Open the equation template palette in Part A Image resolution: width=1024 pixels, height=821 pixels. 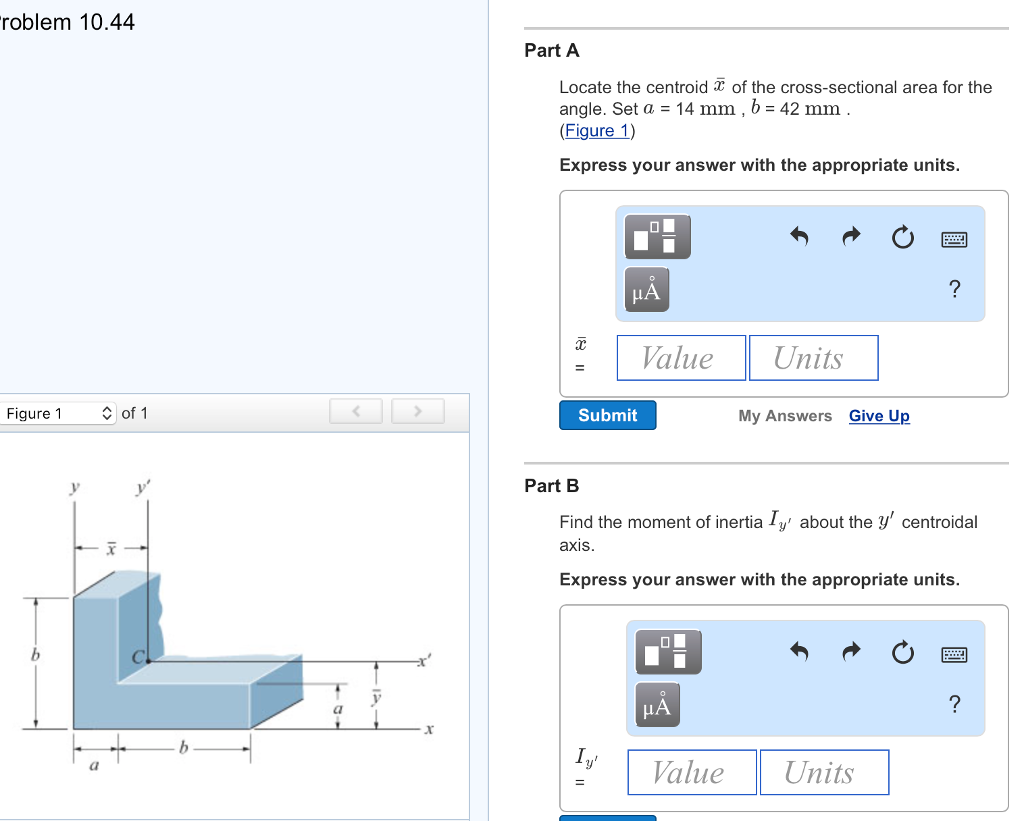click(657, 236)
